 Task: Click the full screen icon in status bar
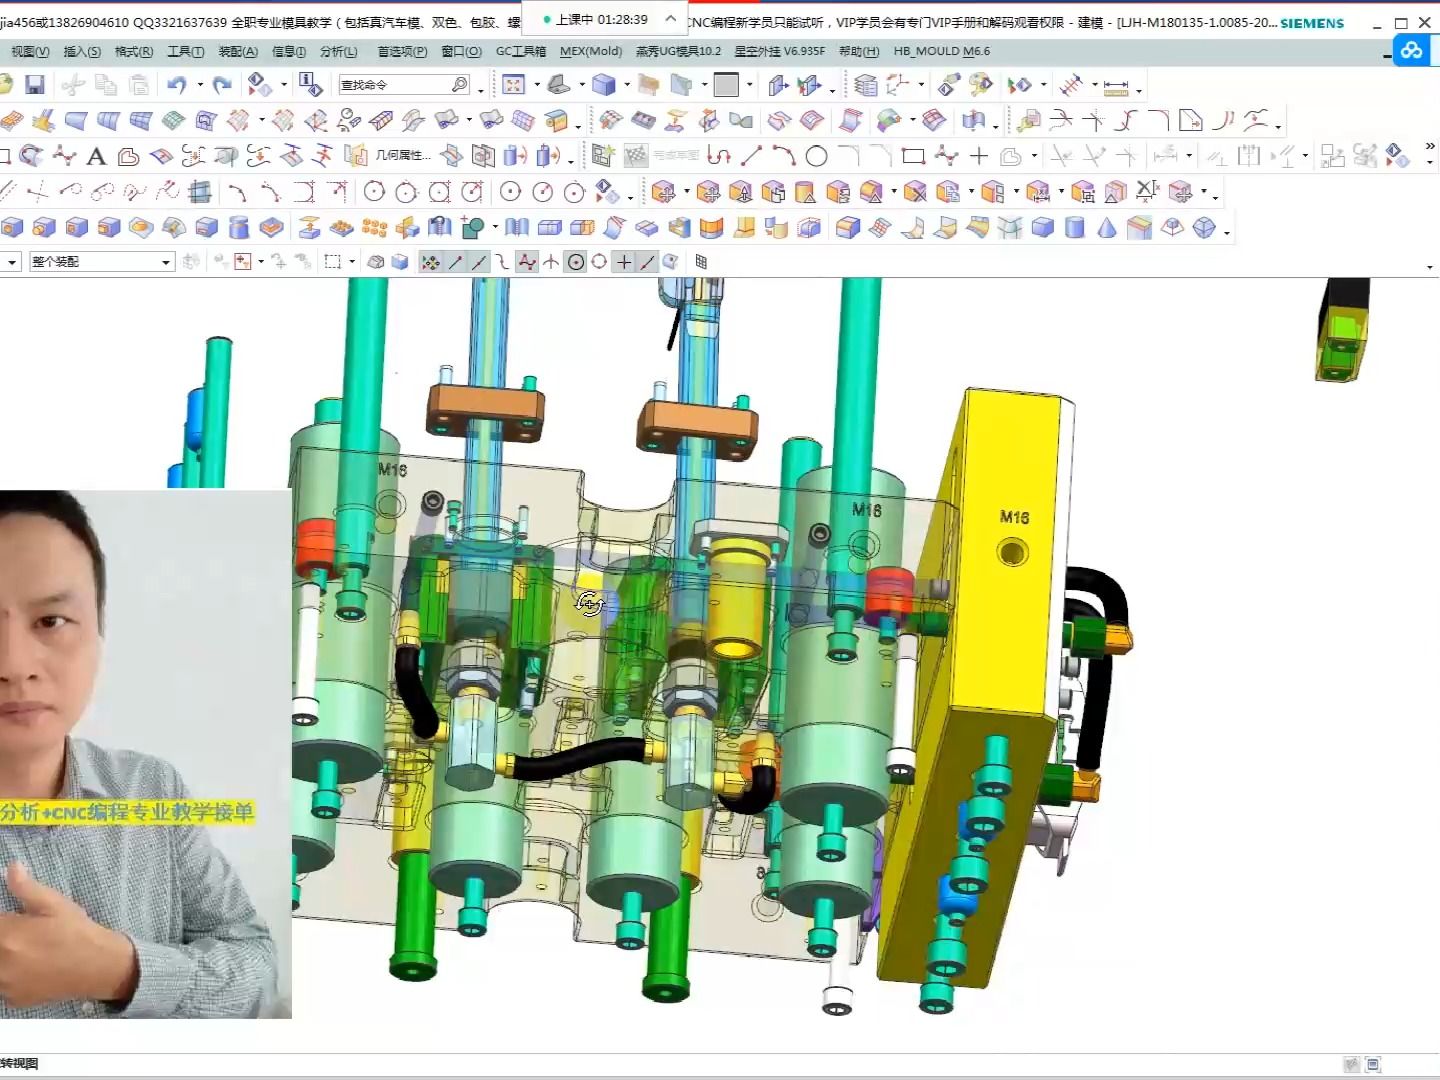click(1373, 1065)
